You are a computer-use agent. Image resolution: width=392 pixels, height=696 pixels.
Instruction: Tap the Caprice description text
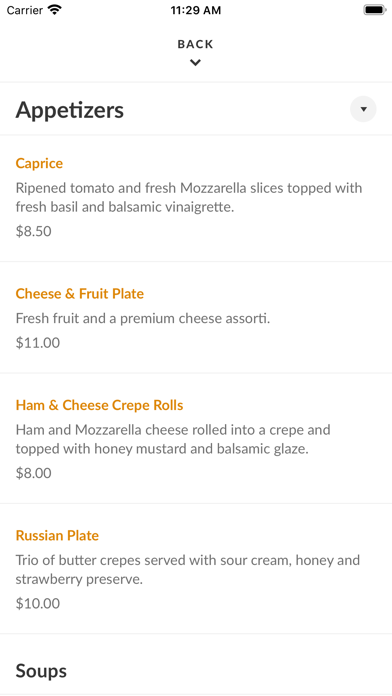click(189, 197)
